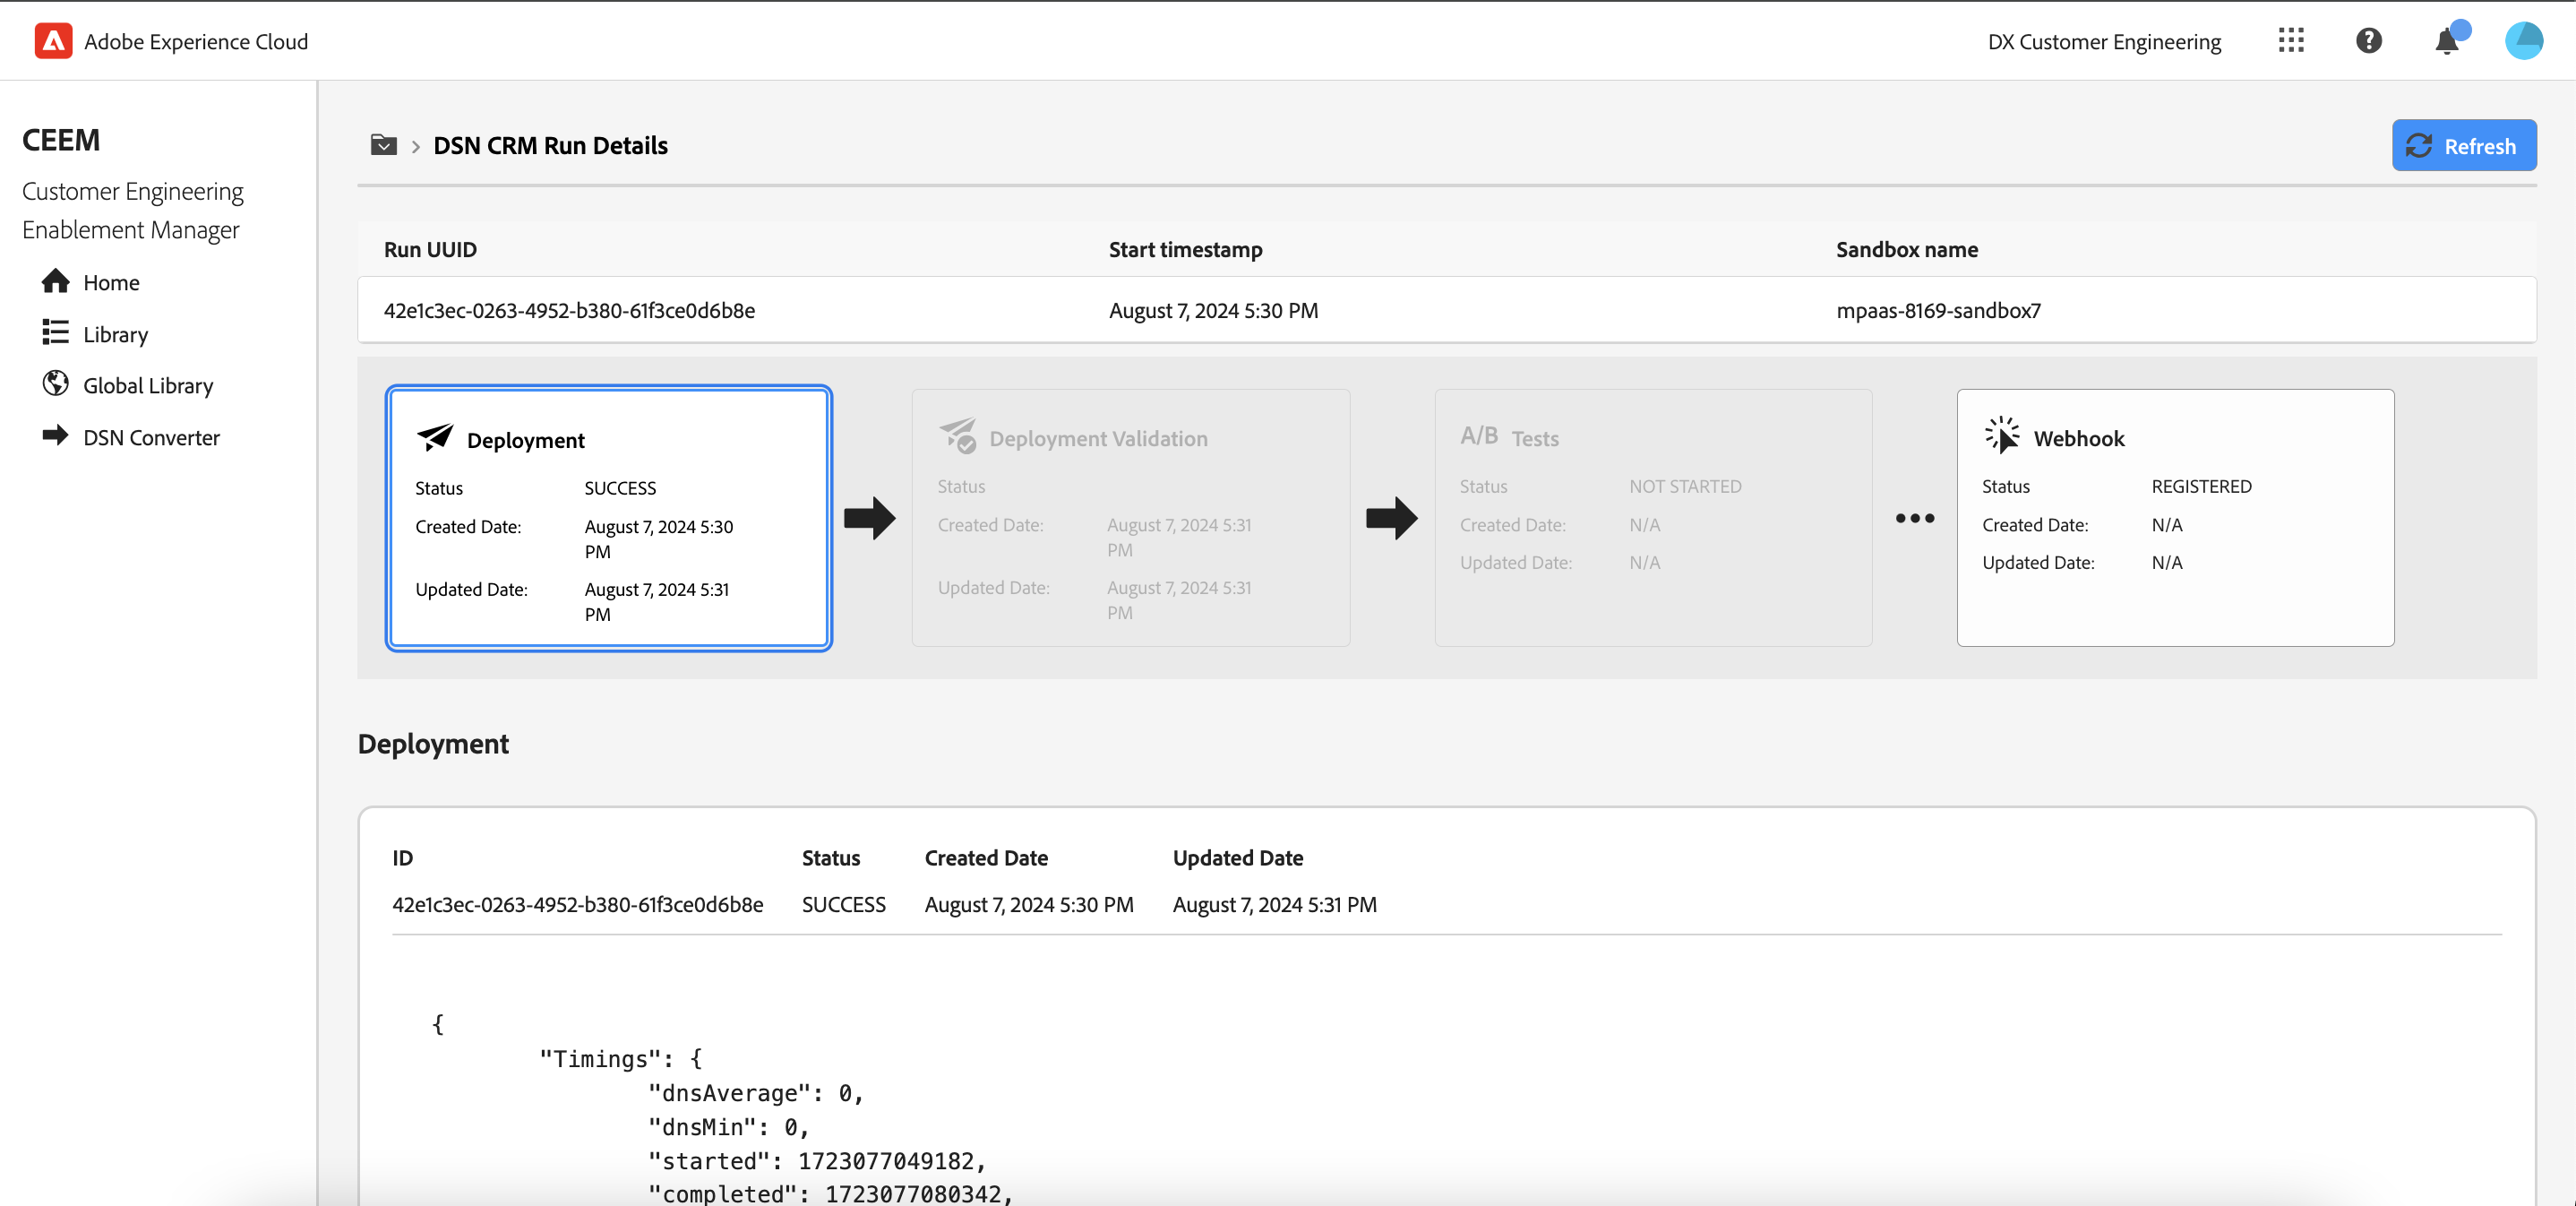Click the A/B Tests icon
2576x1206 pixels.
tap(1479, 436)
